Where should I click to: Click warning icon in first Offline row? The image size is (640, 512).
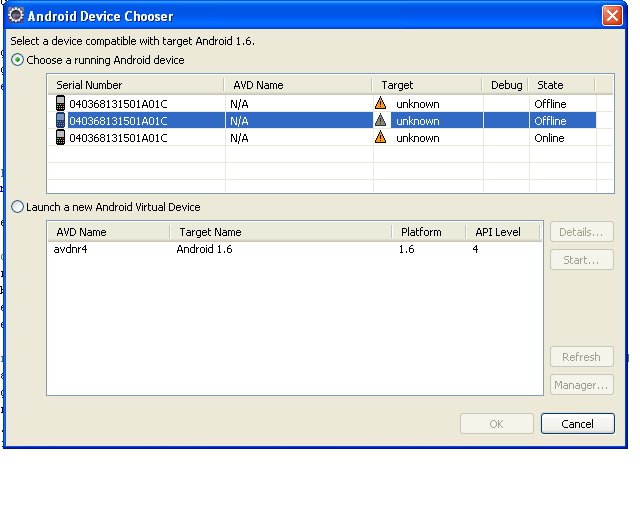coord(380,103)
